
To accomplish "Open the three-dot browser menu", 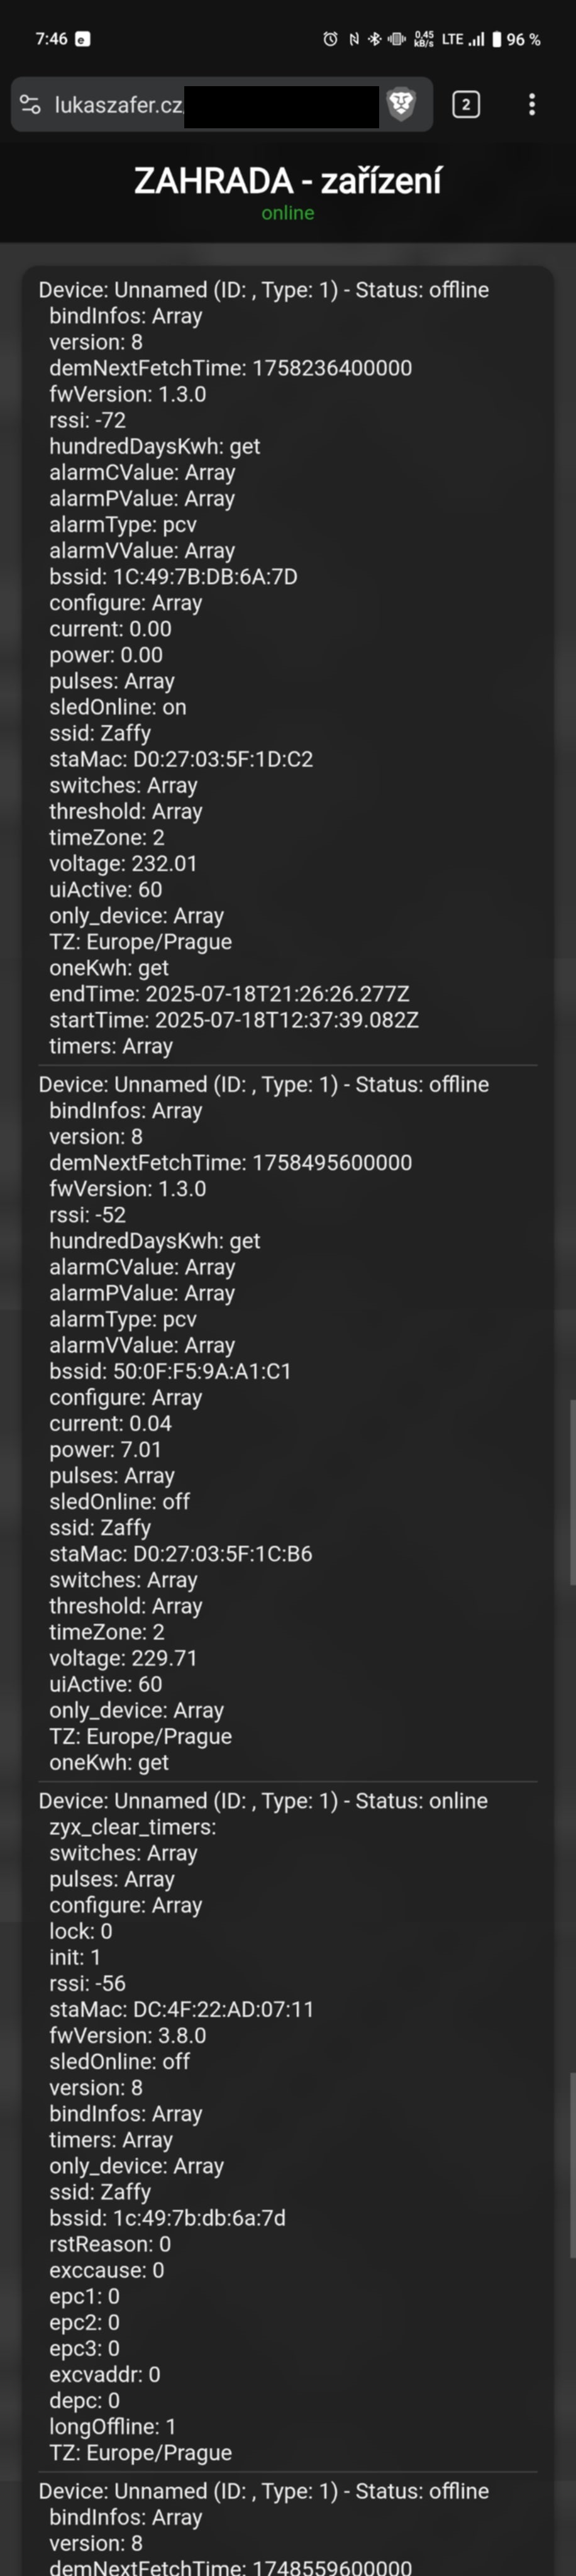I will coord(531,104).
